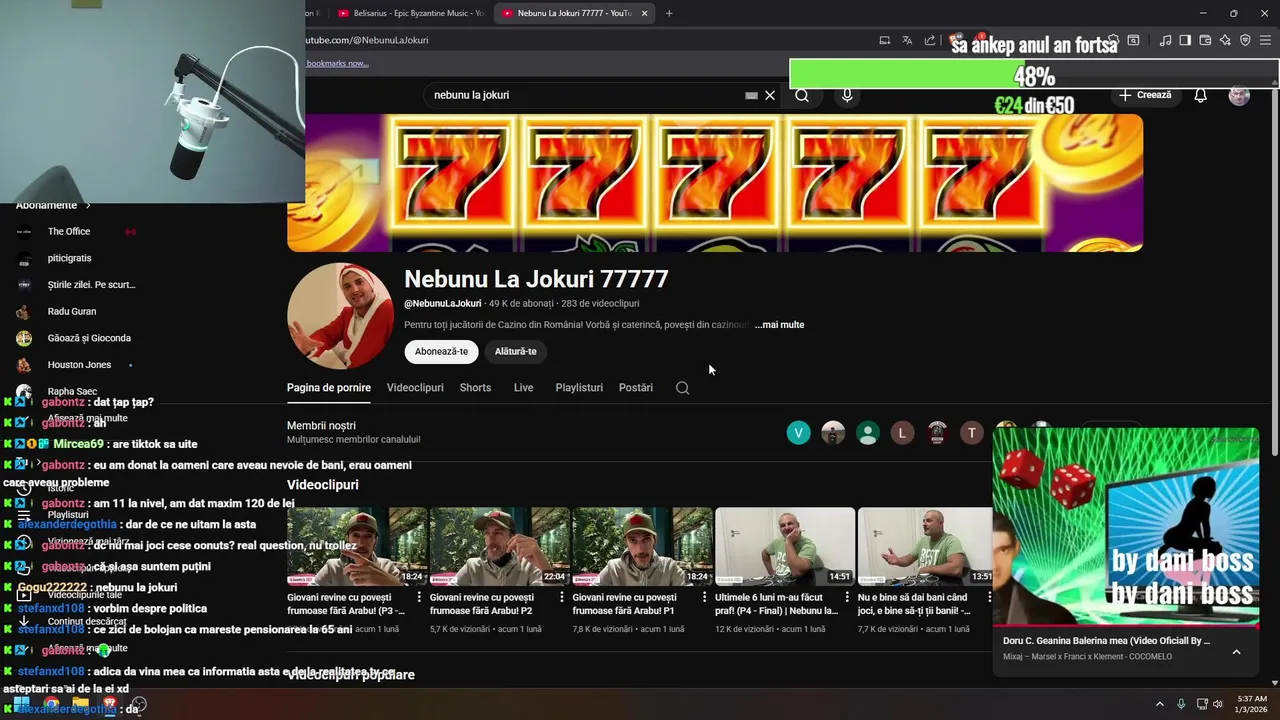Play the 13:51 Nu e bine video

pos(926,547)
